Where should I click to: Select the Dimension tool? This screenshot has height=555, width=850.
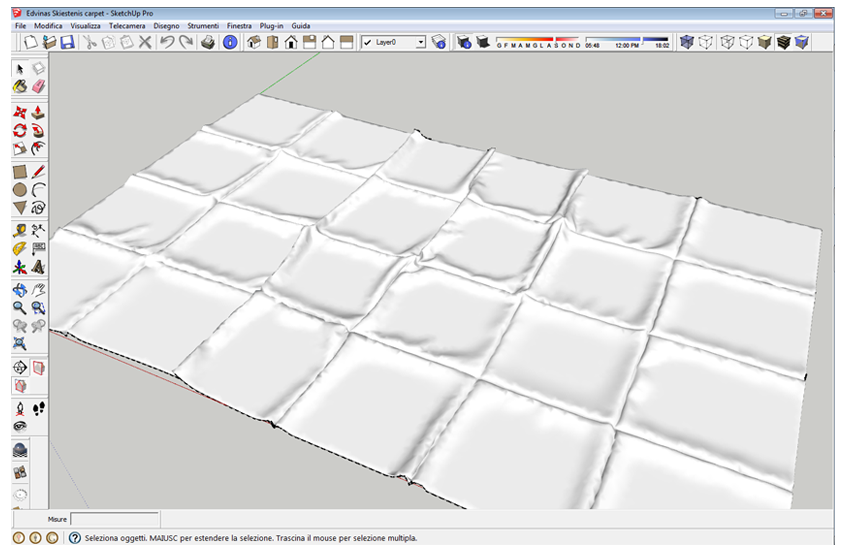(x=38, y=231)
